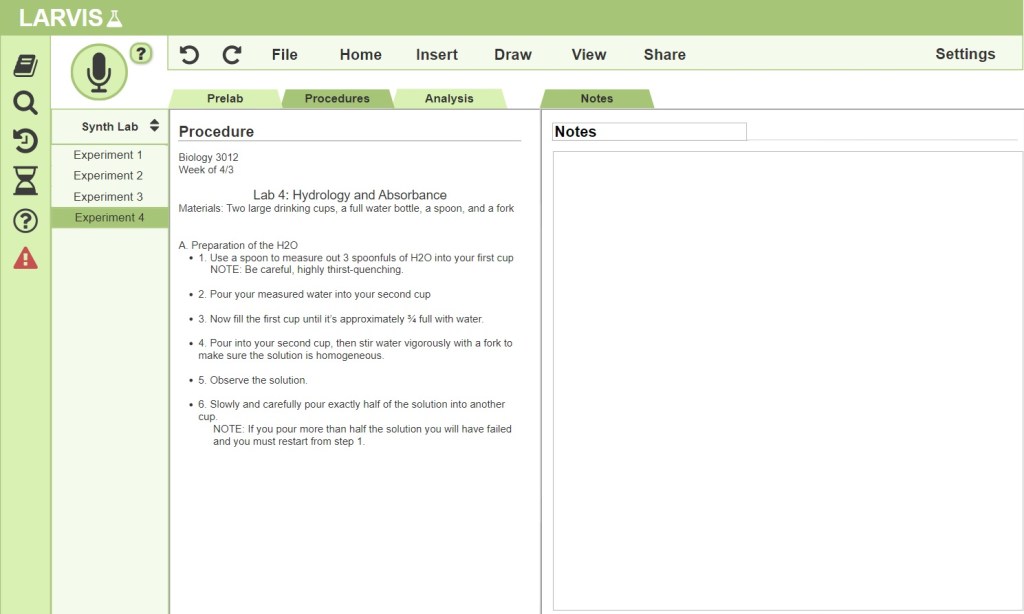Click the magnifying glass search icon
The width and height of the screenshot is (1024, 614).
click(x=25, y=103)
